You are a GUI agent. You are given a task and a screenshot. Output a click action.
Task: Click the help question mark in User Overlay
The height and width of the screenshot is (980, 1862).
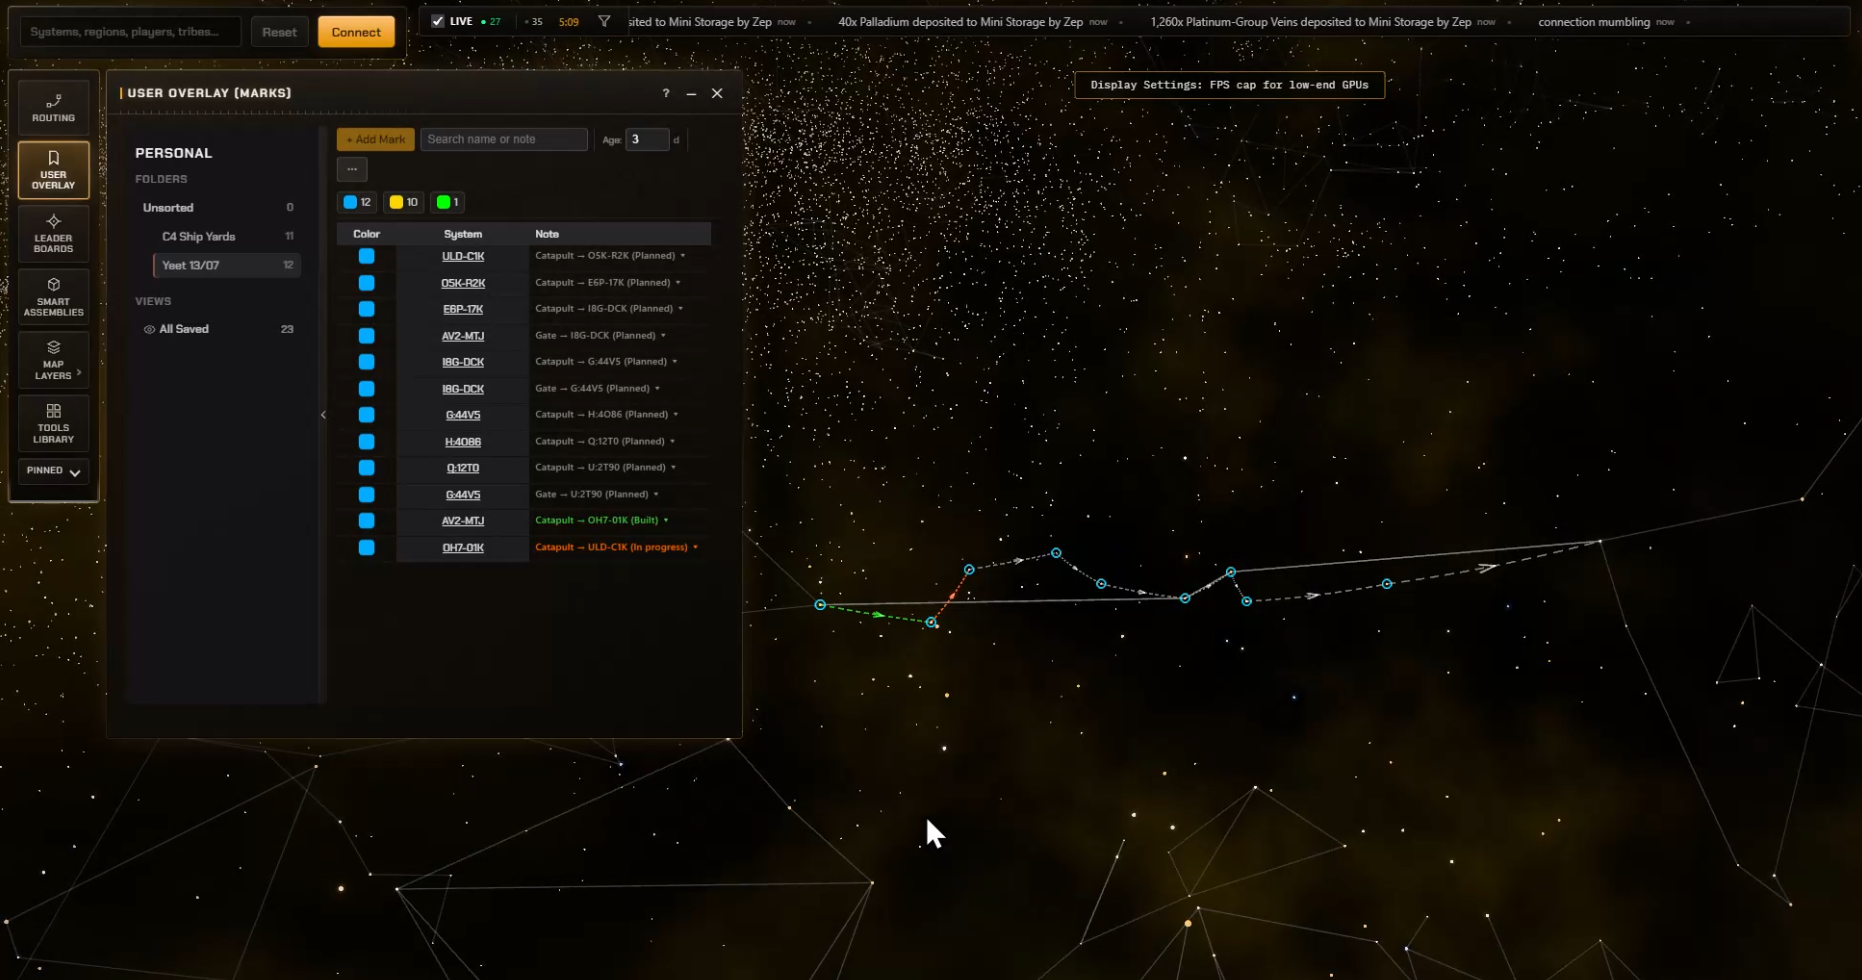tap(666, 93)
